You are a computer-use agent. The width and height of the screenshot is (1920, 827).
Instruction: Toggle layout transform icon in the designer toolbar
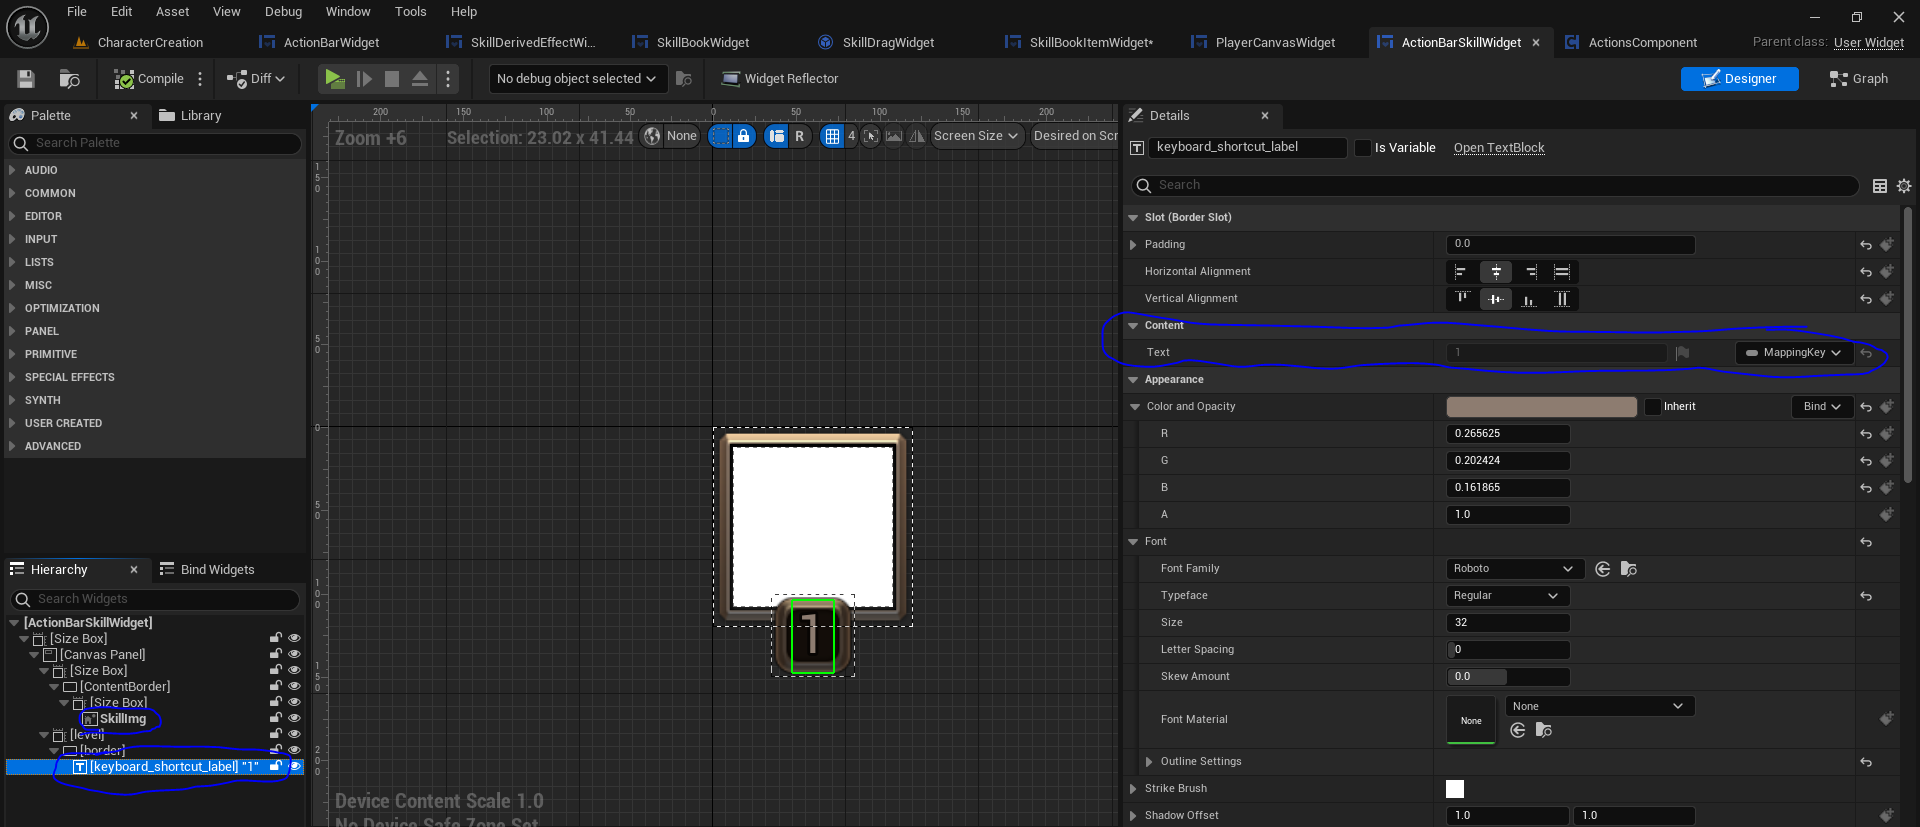click(x=776, y=137)
